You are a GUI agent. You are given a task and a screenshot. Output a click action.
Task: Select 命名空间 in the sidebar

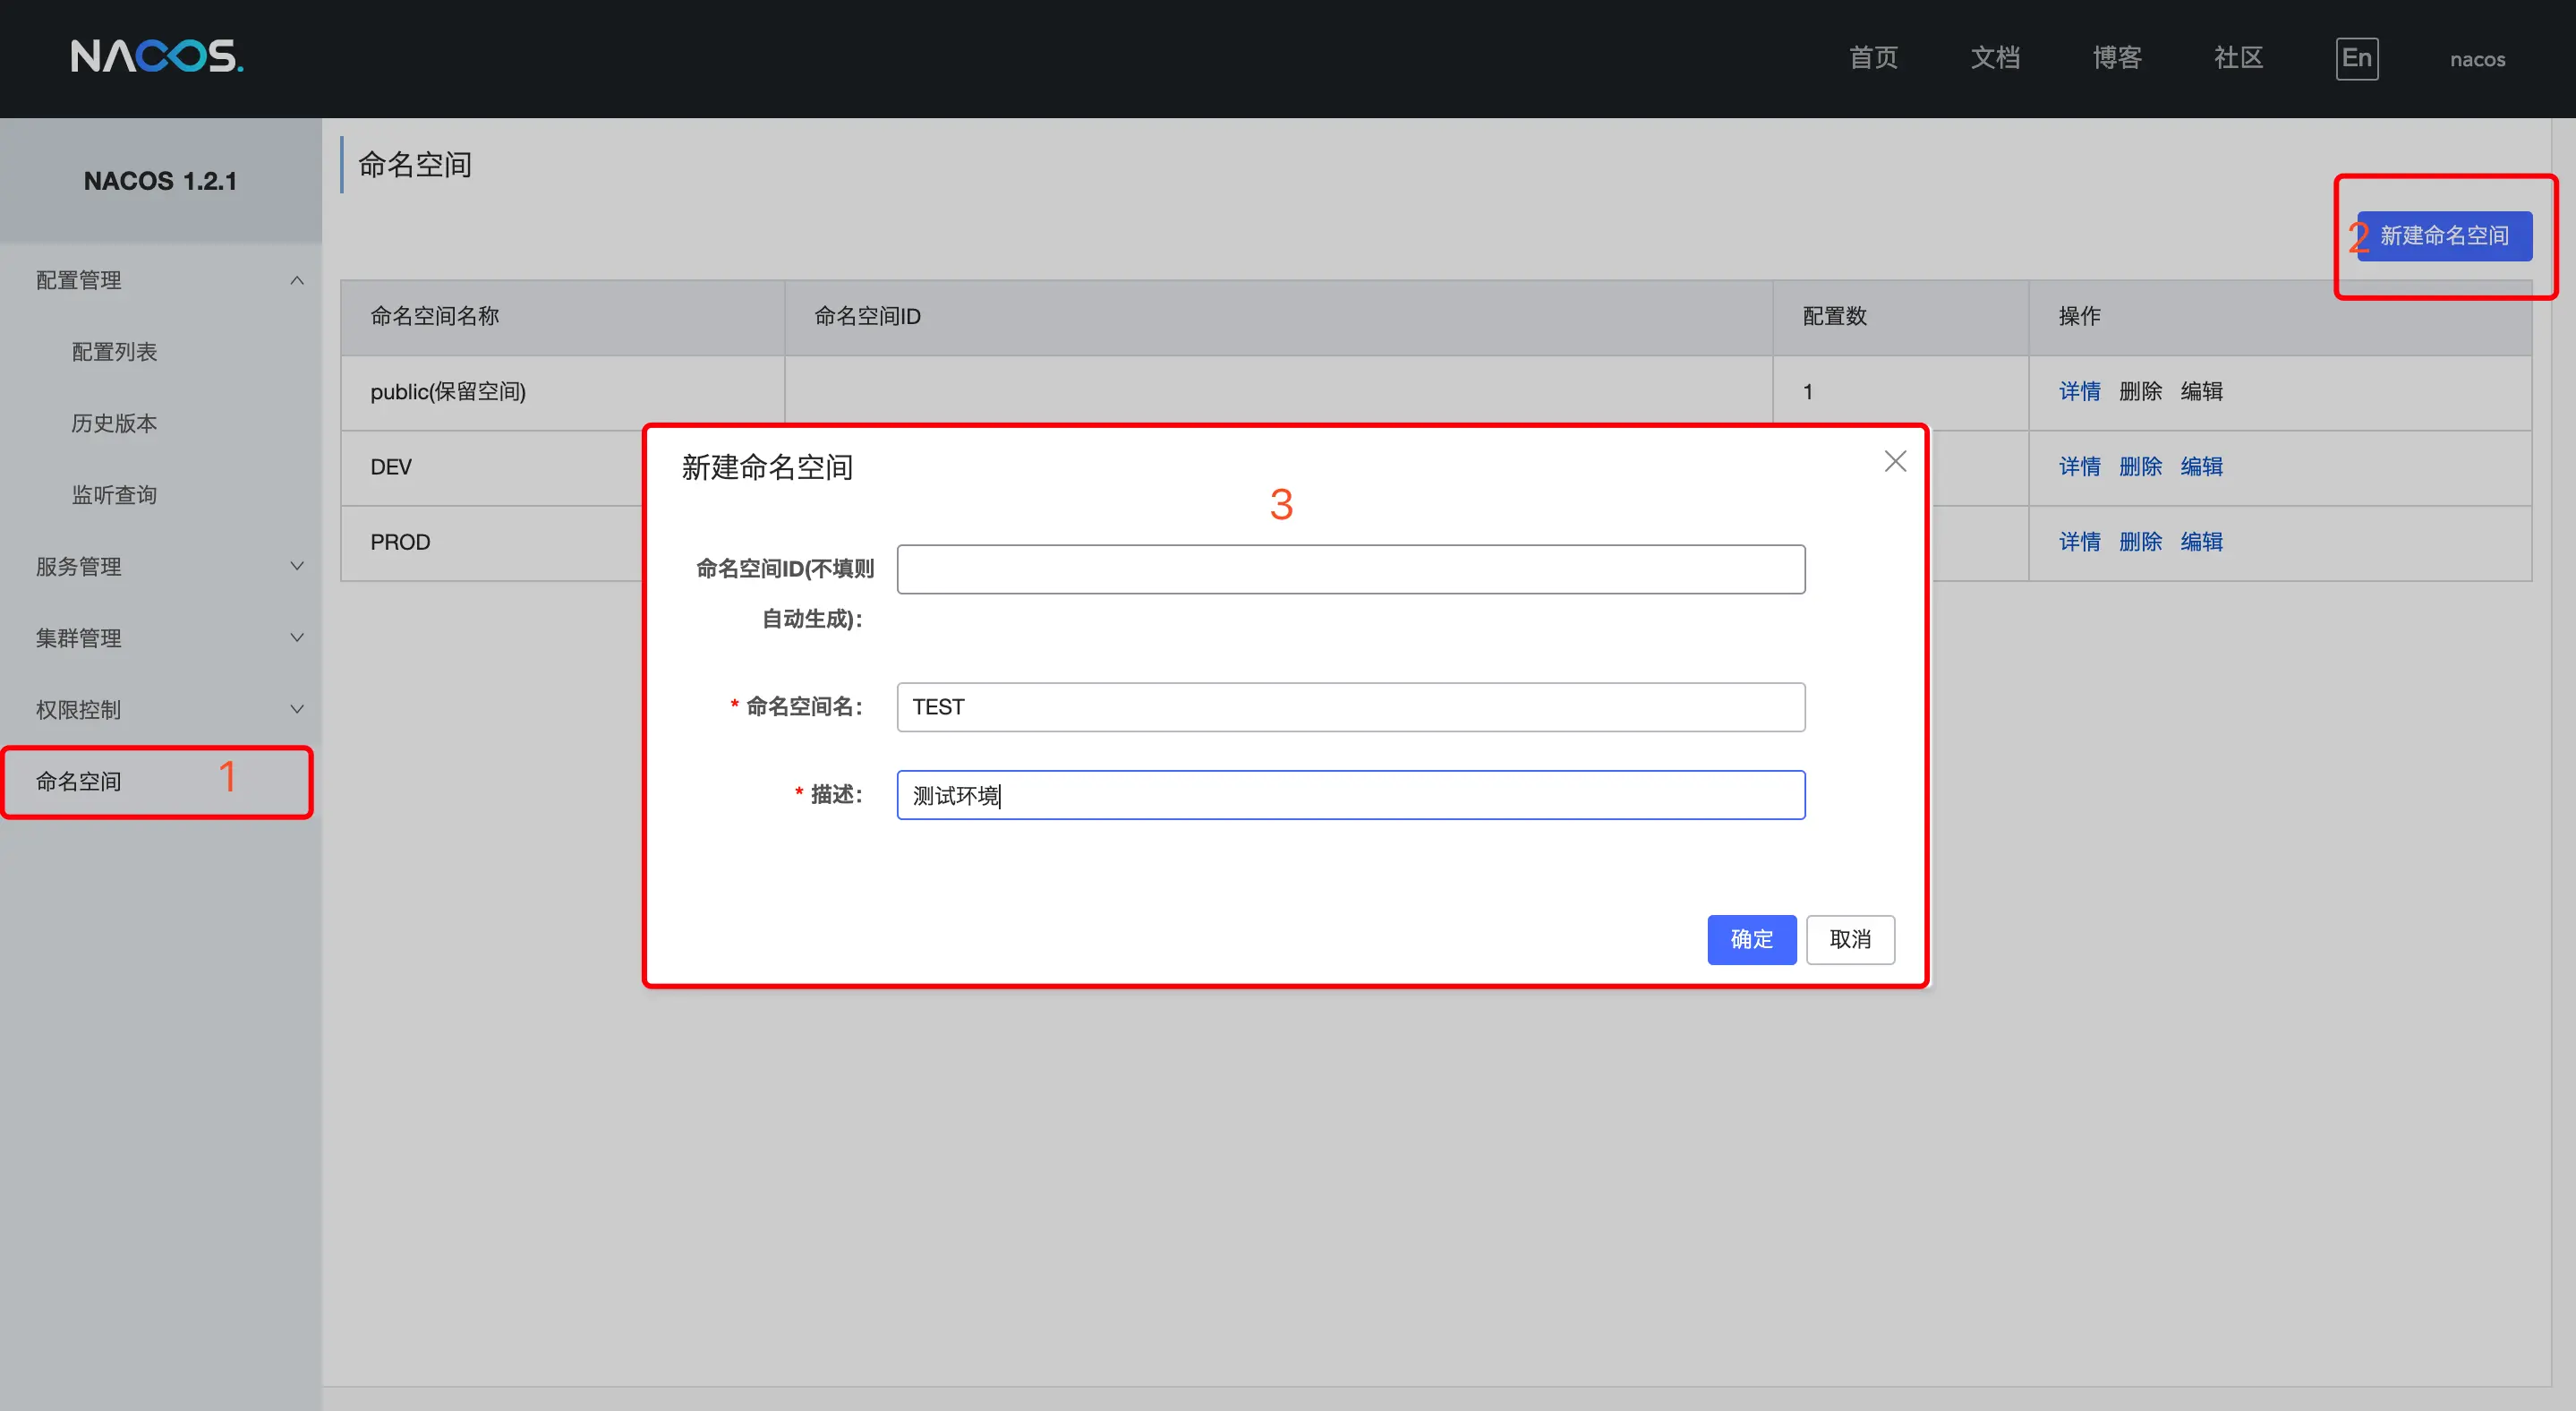coord(78,781)
